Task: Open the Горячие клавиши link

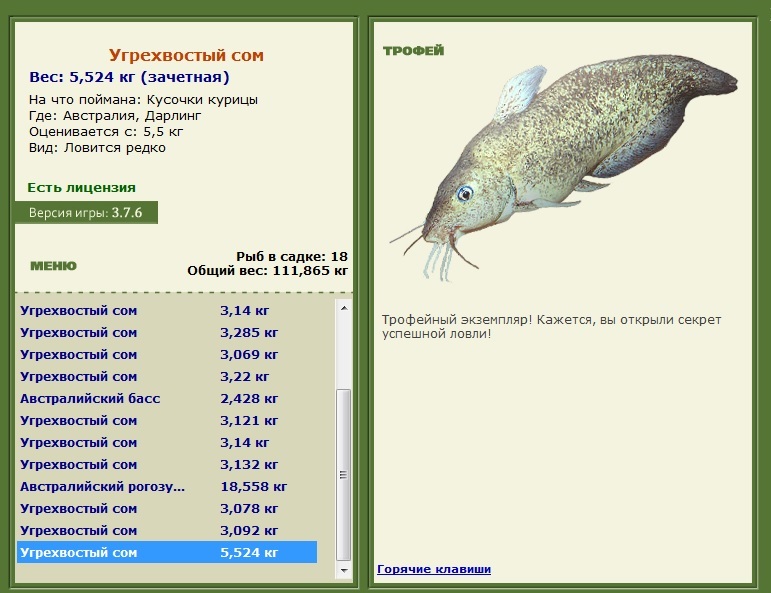Action: pos(434,569)
